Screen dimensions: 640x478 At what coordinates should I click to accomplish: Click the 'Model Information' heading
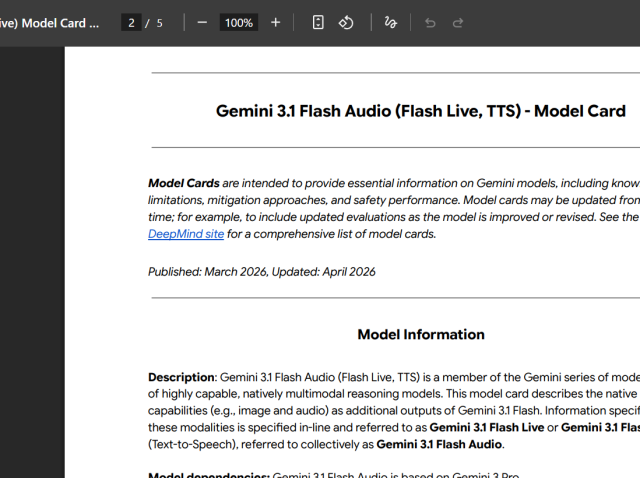tap(421, 334)
